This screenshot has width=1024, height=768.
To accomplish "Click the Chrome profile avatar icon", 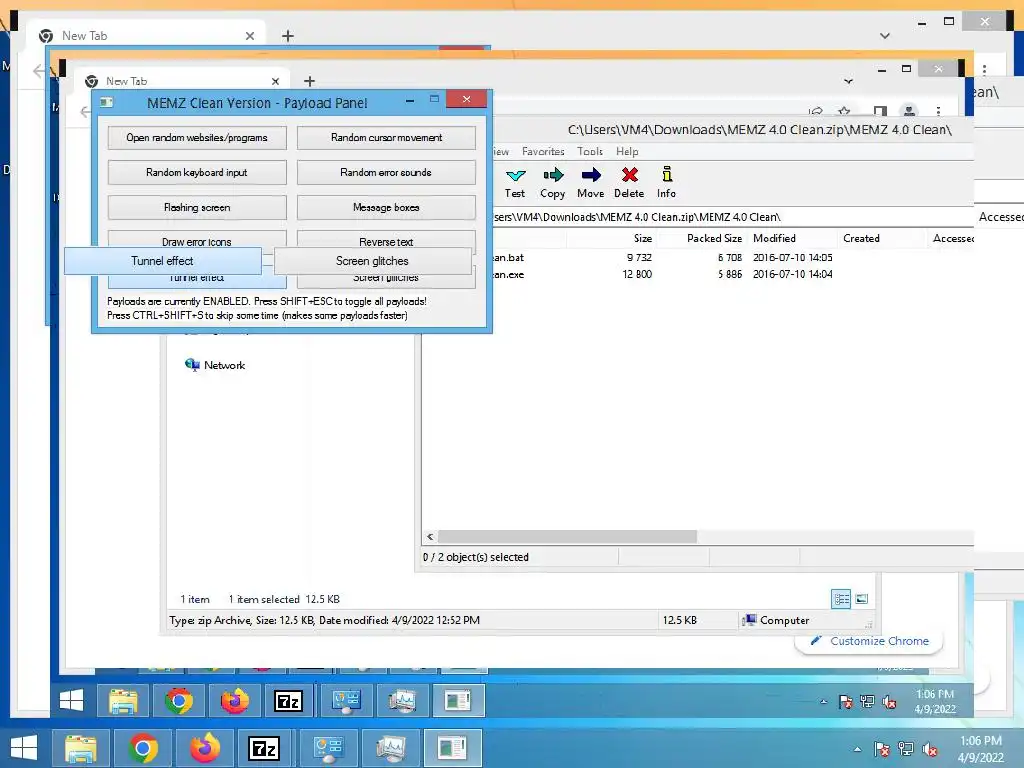I will (909, 112).
